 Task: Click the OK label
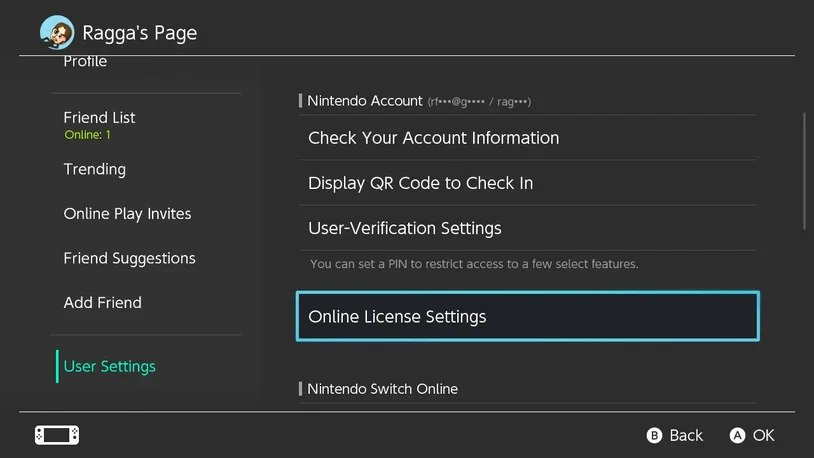[764, 435]
